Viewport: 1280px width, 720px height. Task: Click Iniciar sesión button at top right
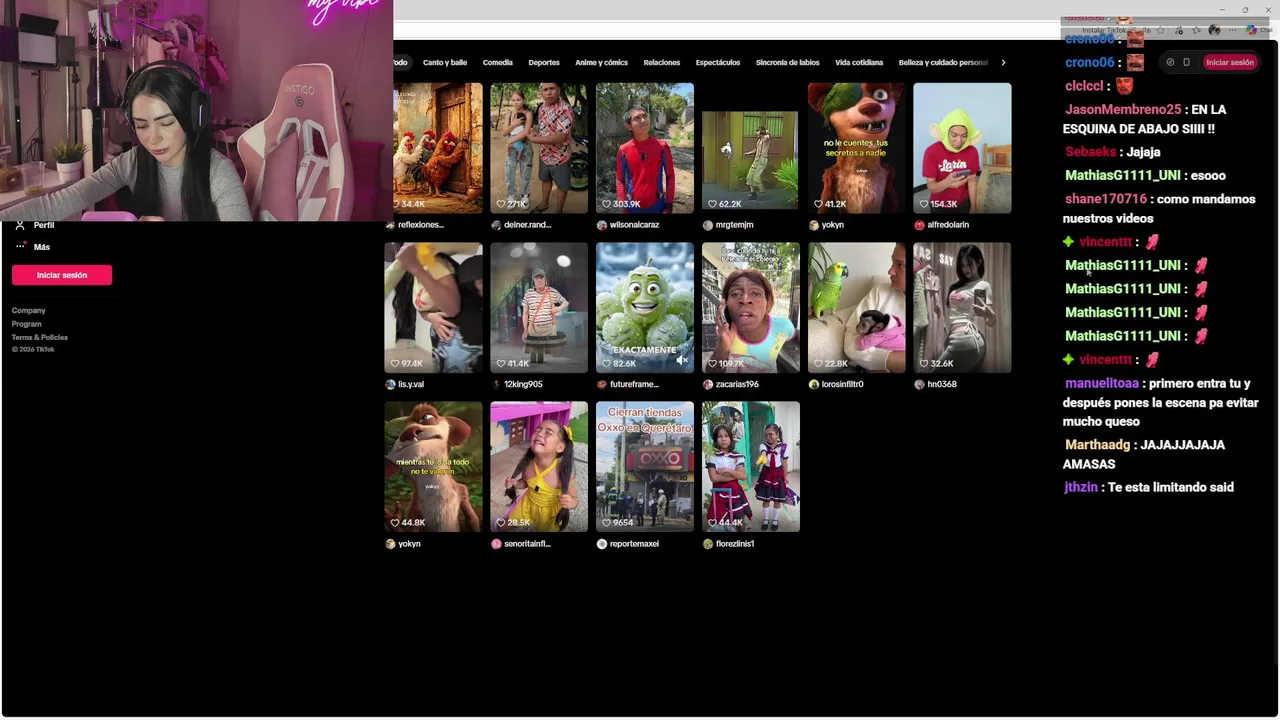coord(1229,62)
